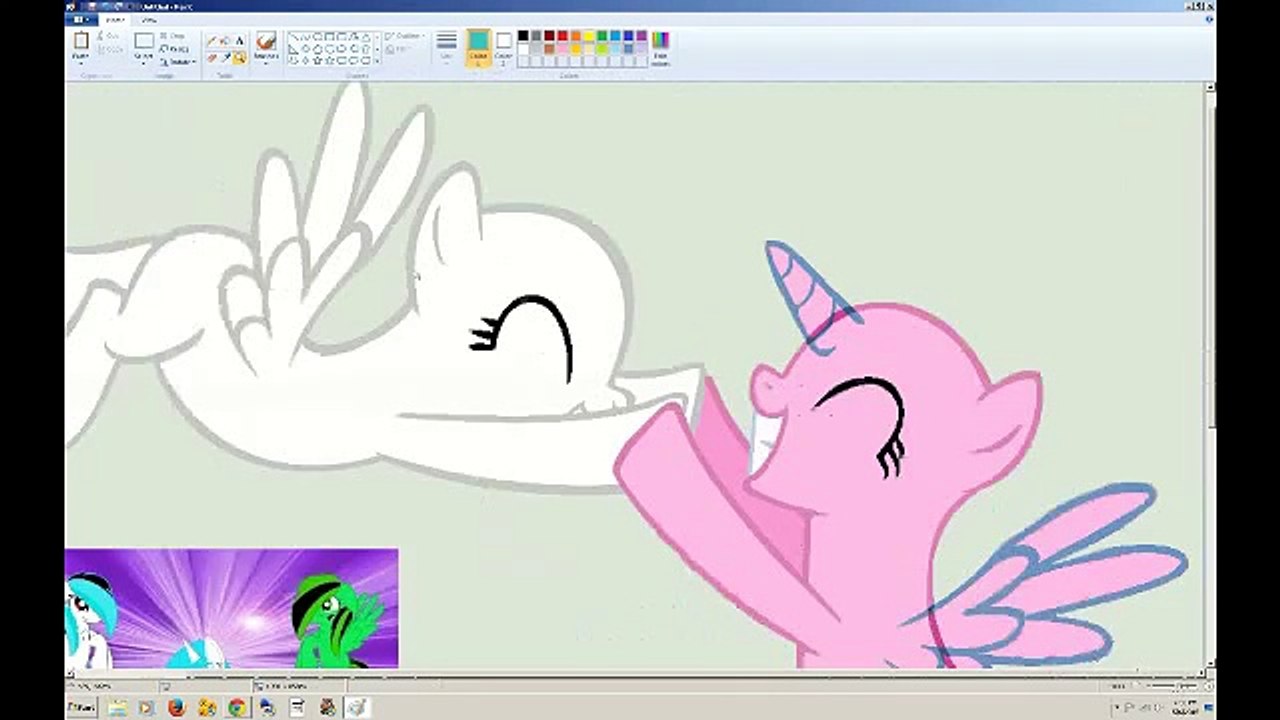This screenshot has width=1280, height=720.
Task: Click the purple reference picture thumbnail
Action: coord(232,608)
